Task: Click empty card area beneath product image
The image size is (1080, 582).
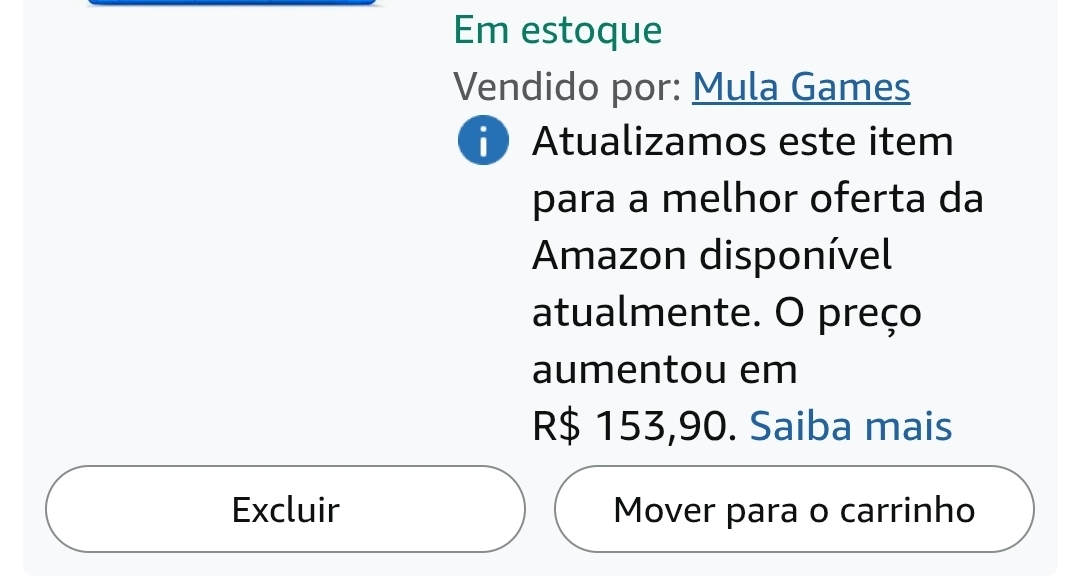Action: pos(232,250)
